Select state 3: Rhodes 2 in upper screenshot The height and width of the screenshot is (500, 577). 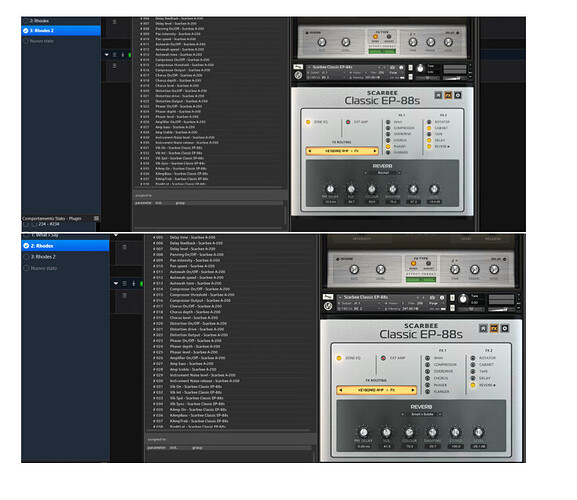click(61, 31)
